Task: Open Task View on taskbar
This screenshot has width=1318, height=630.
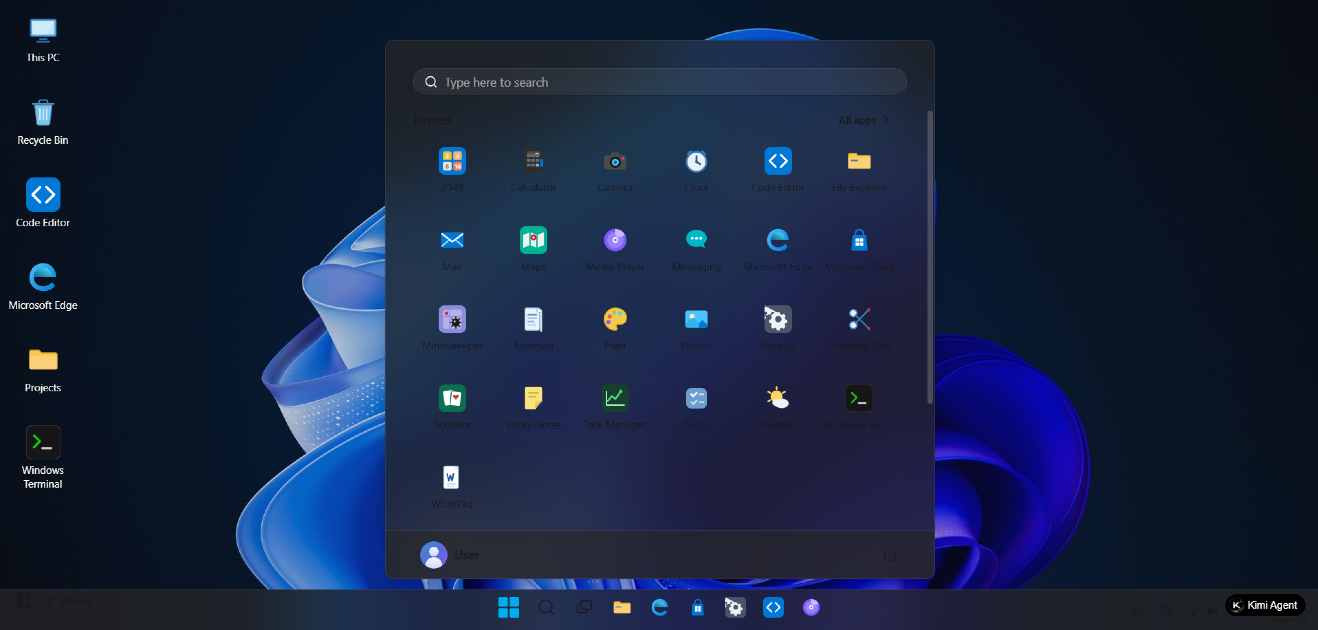Action: click(x=584, y=607)
